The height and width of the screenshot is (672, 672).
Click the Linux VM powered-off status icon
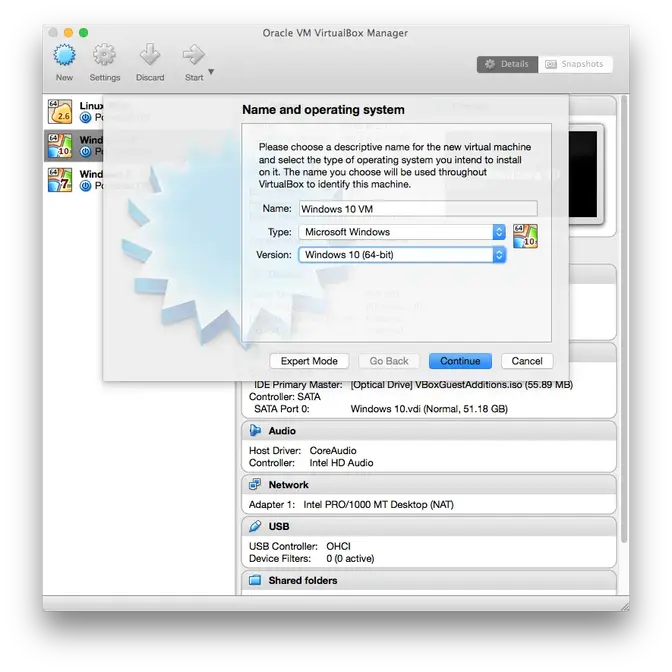pos(86,117)
